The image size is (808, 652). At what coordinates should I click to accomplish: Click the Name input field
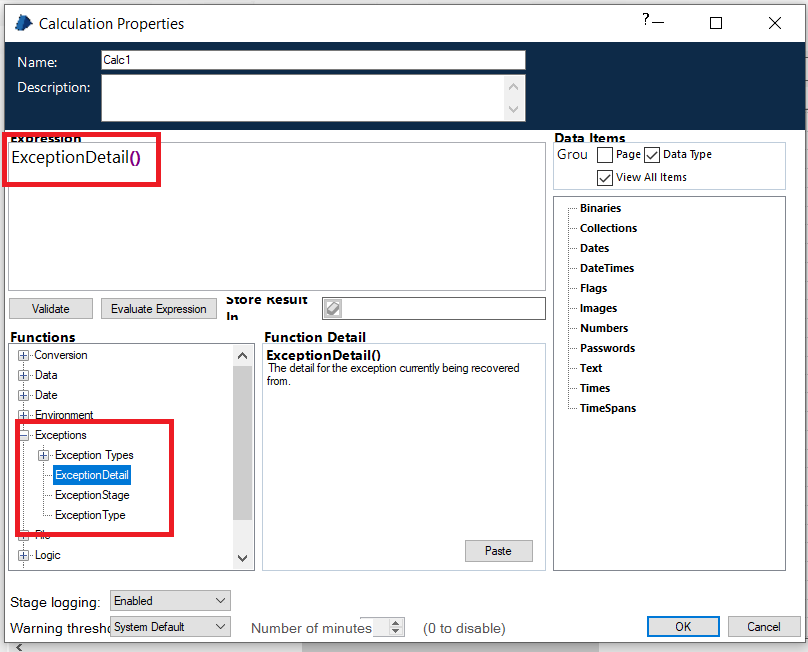(x=313, y=60)
